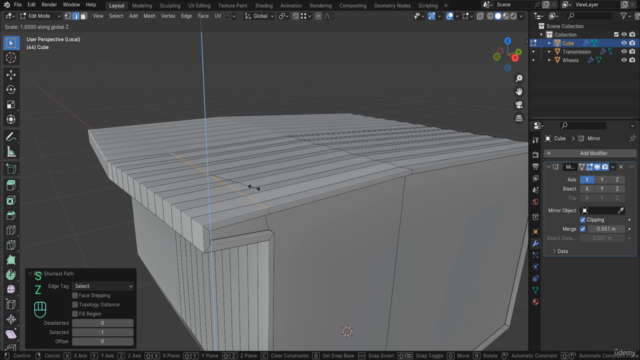Select the Inset Faces tool
Viewport: 640px width, 360px height.
pyautogui.click(x=11, y=200)
